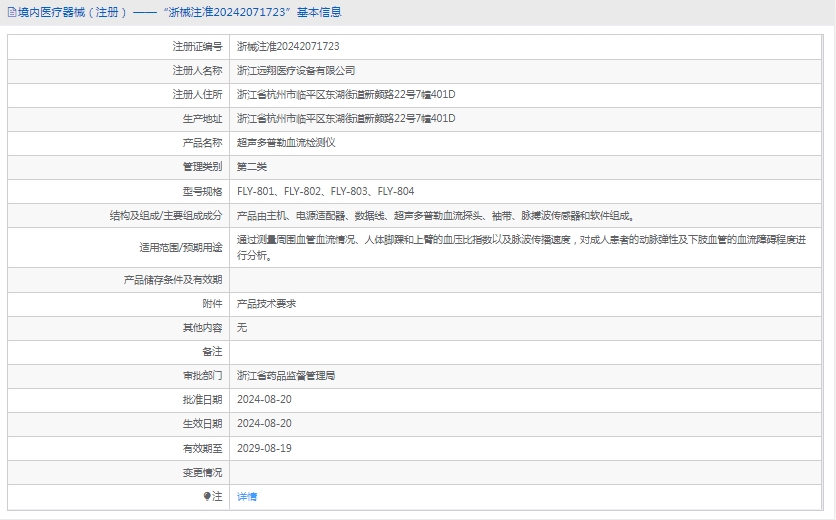The height and width of the screenshot is (520, 836).
Task: Click the bullet icon beside the 注 label
Action: pos(207,497)
